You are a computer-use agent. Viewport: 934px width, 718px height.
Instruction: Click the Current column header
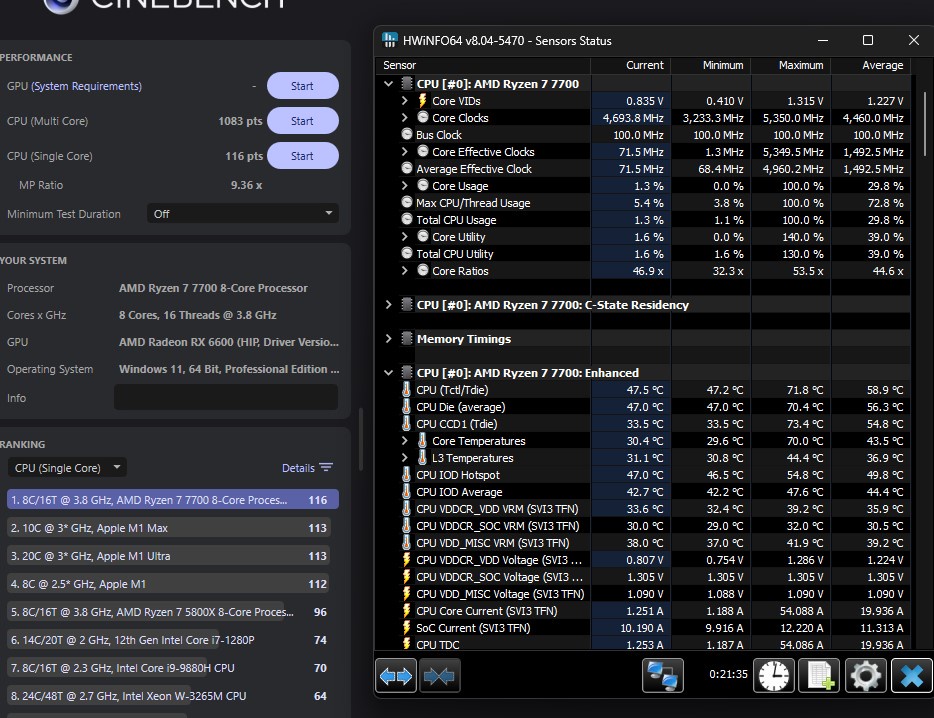click(631, 65)
